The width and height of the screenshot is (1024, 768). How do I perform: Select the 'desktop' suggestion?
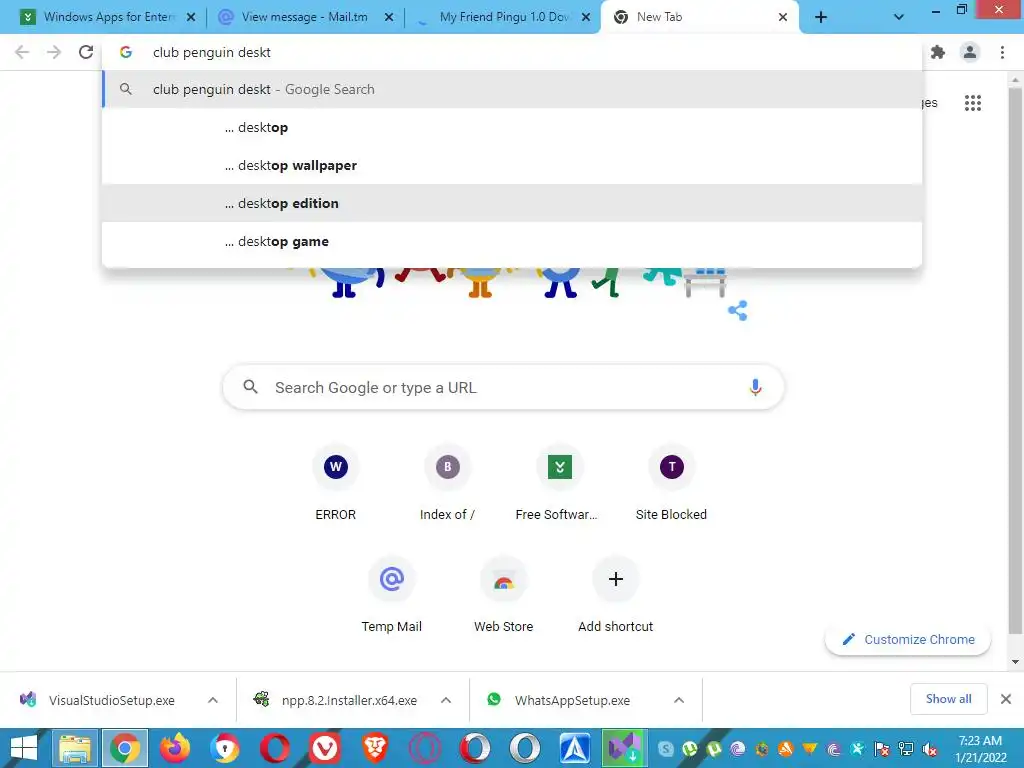point(512,127)
